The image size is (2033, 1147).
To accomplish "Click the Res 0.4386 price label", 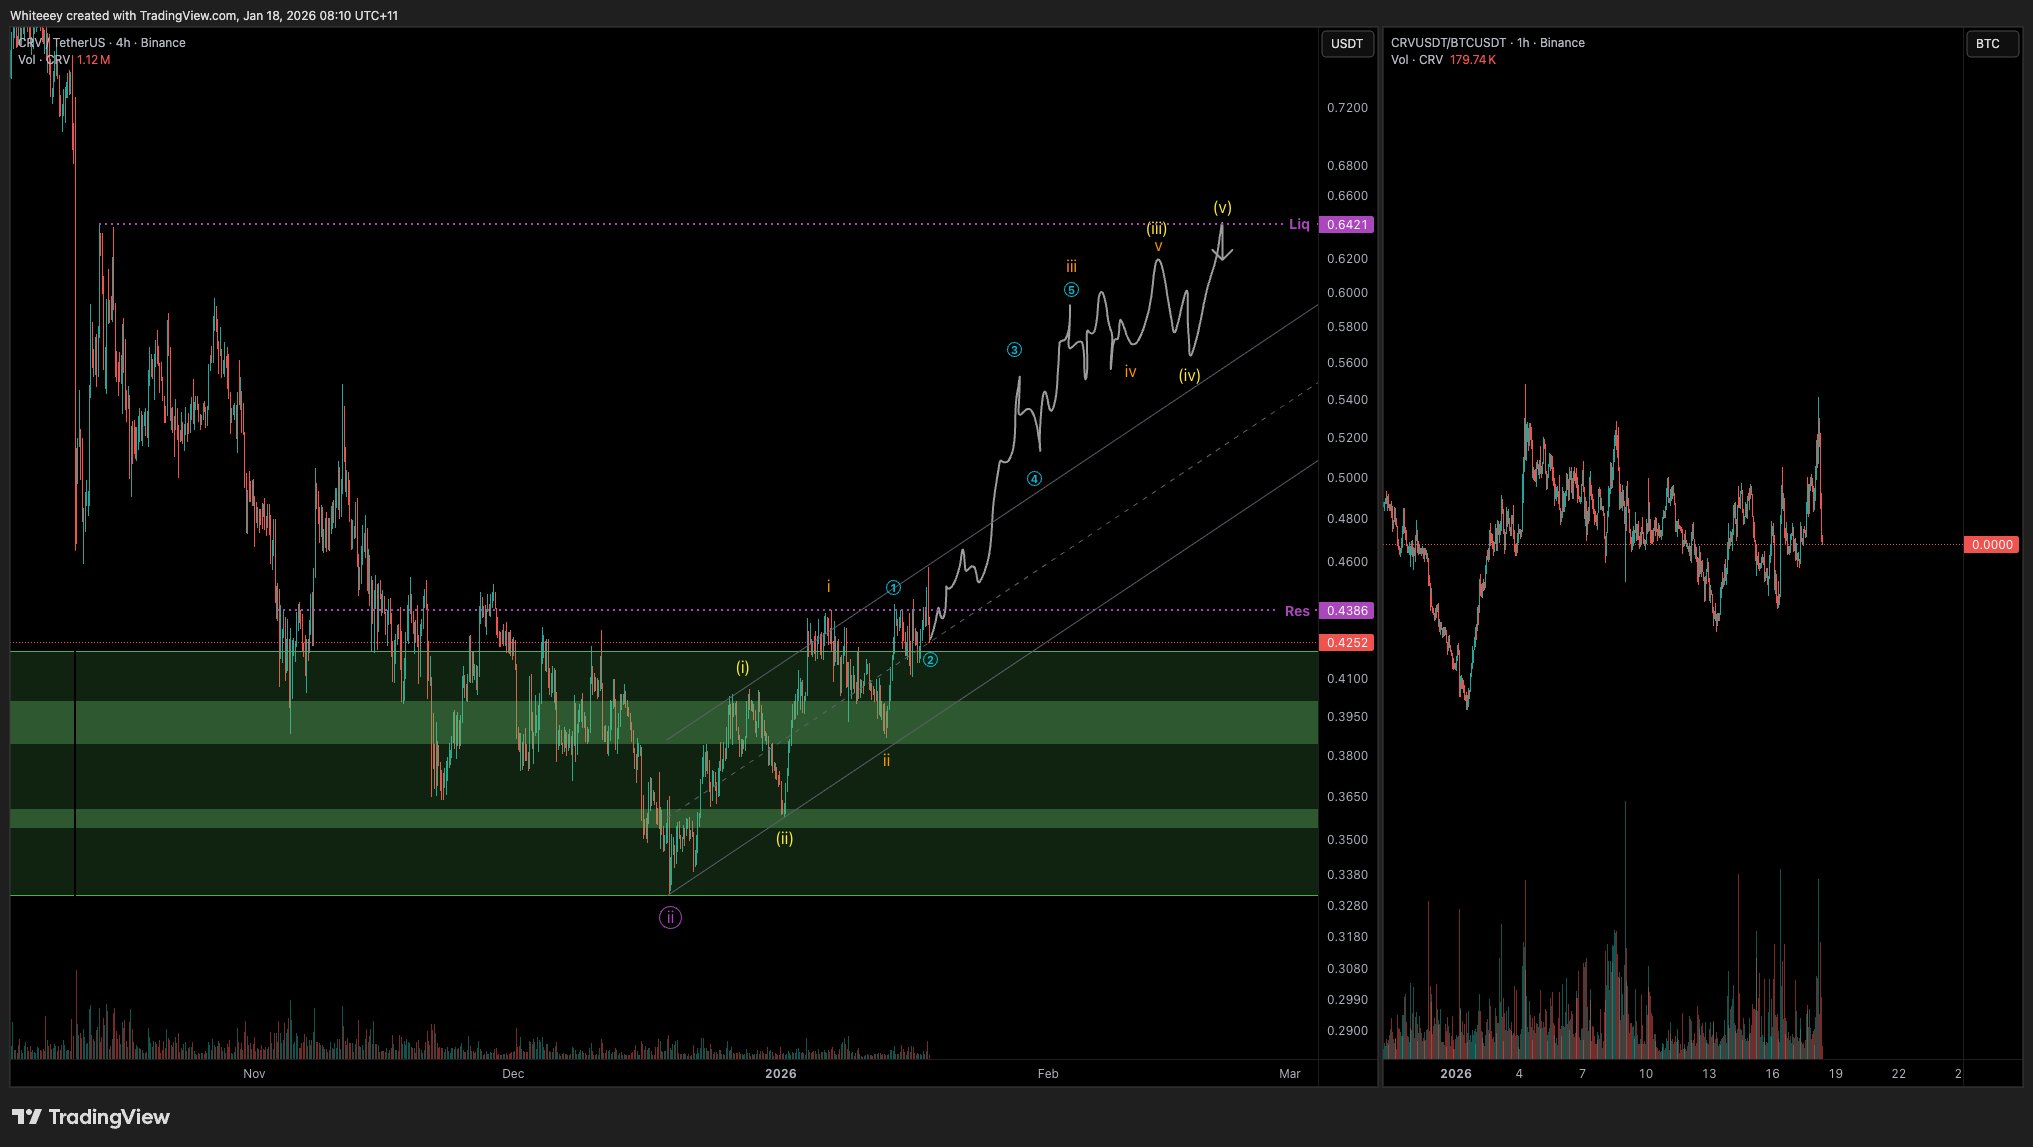I will tap(1346, 611).
